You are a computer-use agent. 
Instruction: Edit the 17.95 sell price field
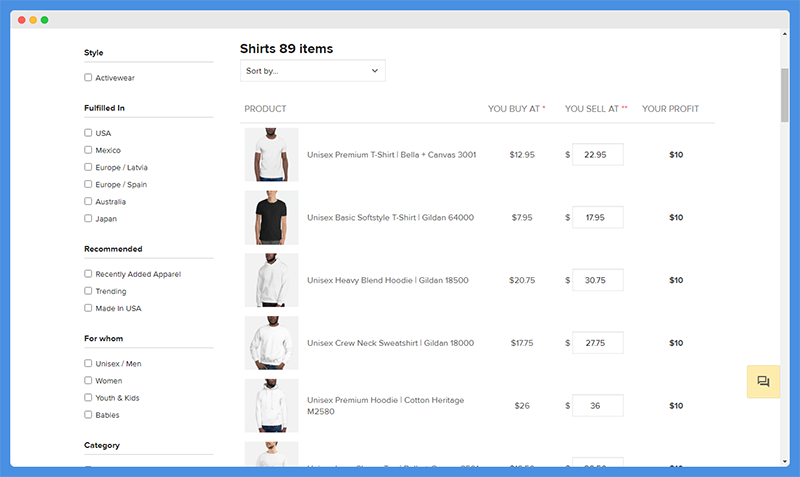[x=597, y=217]
